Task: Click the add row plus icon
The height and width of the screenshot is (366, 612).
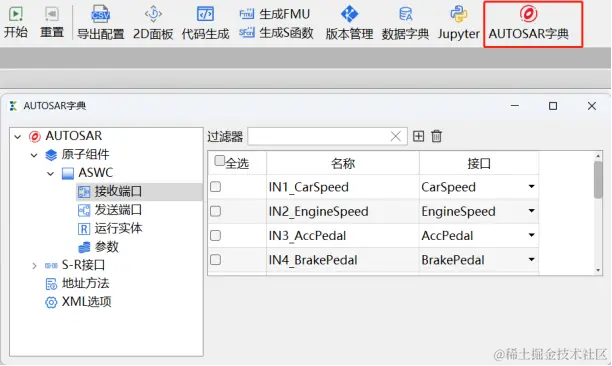Action: coord(418,136)
